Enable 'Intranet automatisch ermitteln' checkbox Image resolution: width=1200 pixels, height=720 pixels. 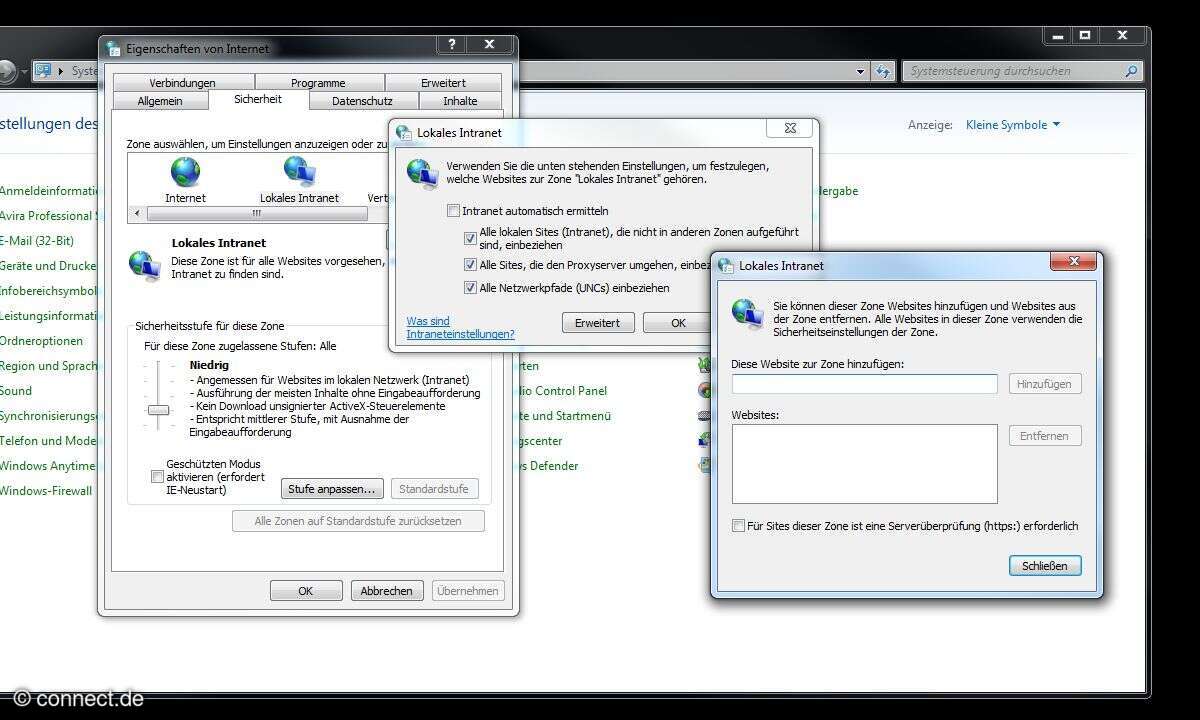coord(454,211)
